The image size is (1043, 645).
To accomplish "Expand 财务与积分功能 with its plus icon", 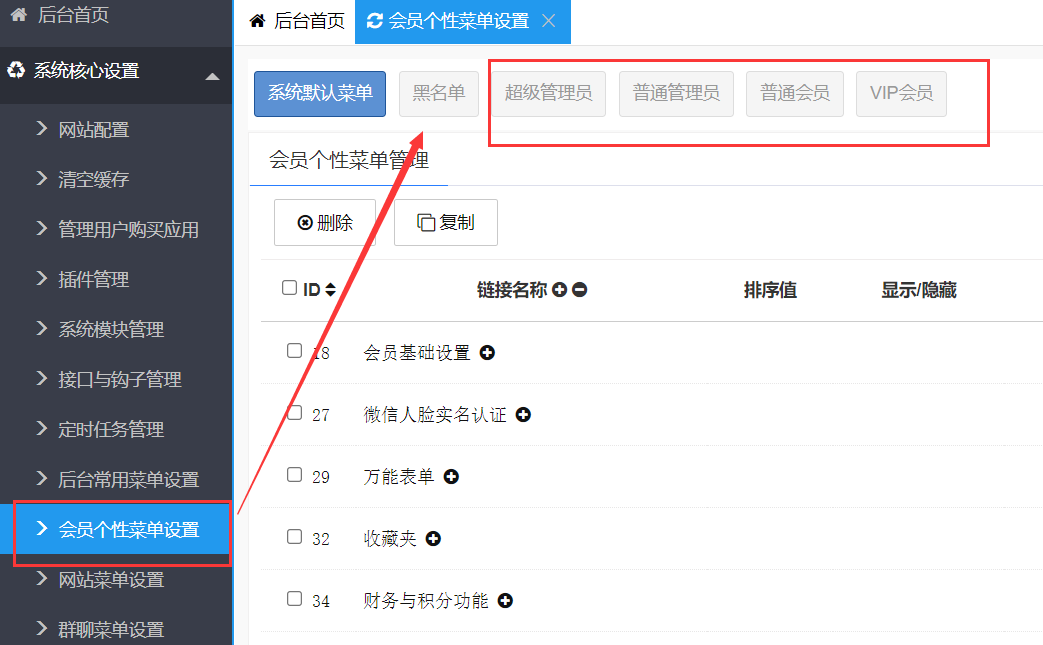I will tap(505, 601).
